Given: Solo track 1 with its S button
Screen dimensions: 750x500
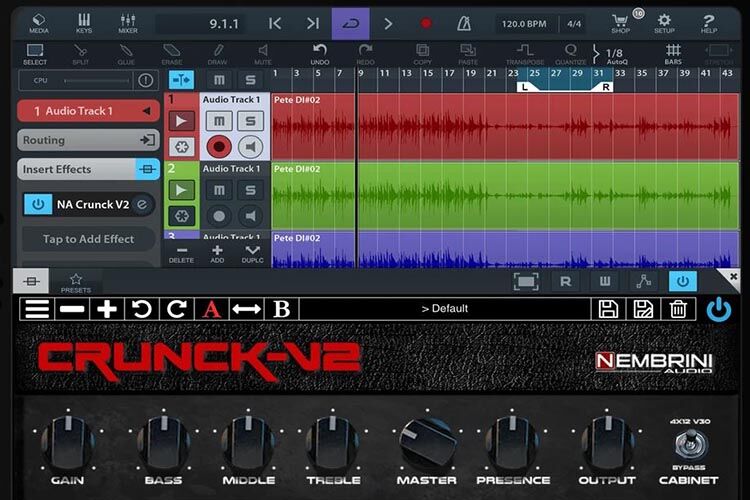Looking at the screenshot, I should tap(250, 121).
